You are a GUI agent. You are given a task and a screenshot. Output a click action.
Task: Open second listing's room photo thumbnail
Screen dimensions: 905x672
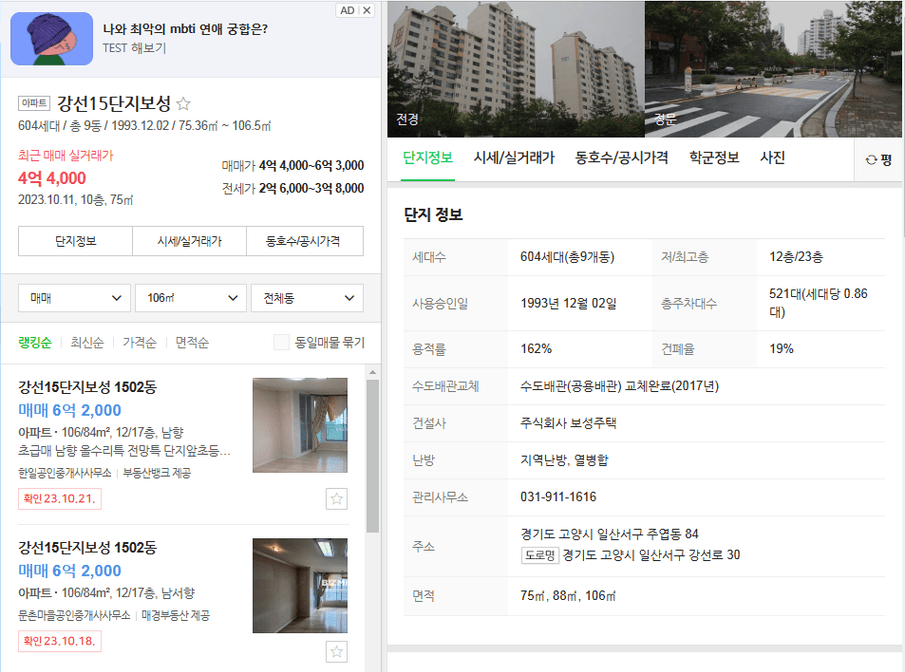300,586
